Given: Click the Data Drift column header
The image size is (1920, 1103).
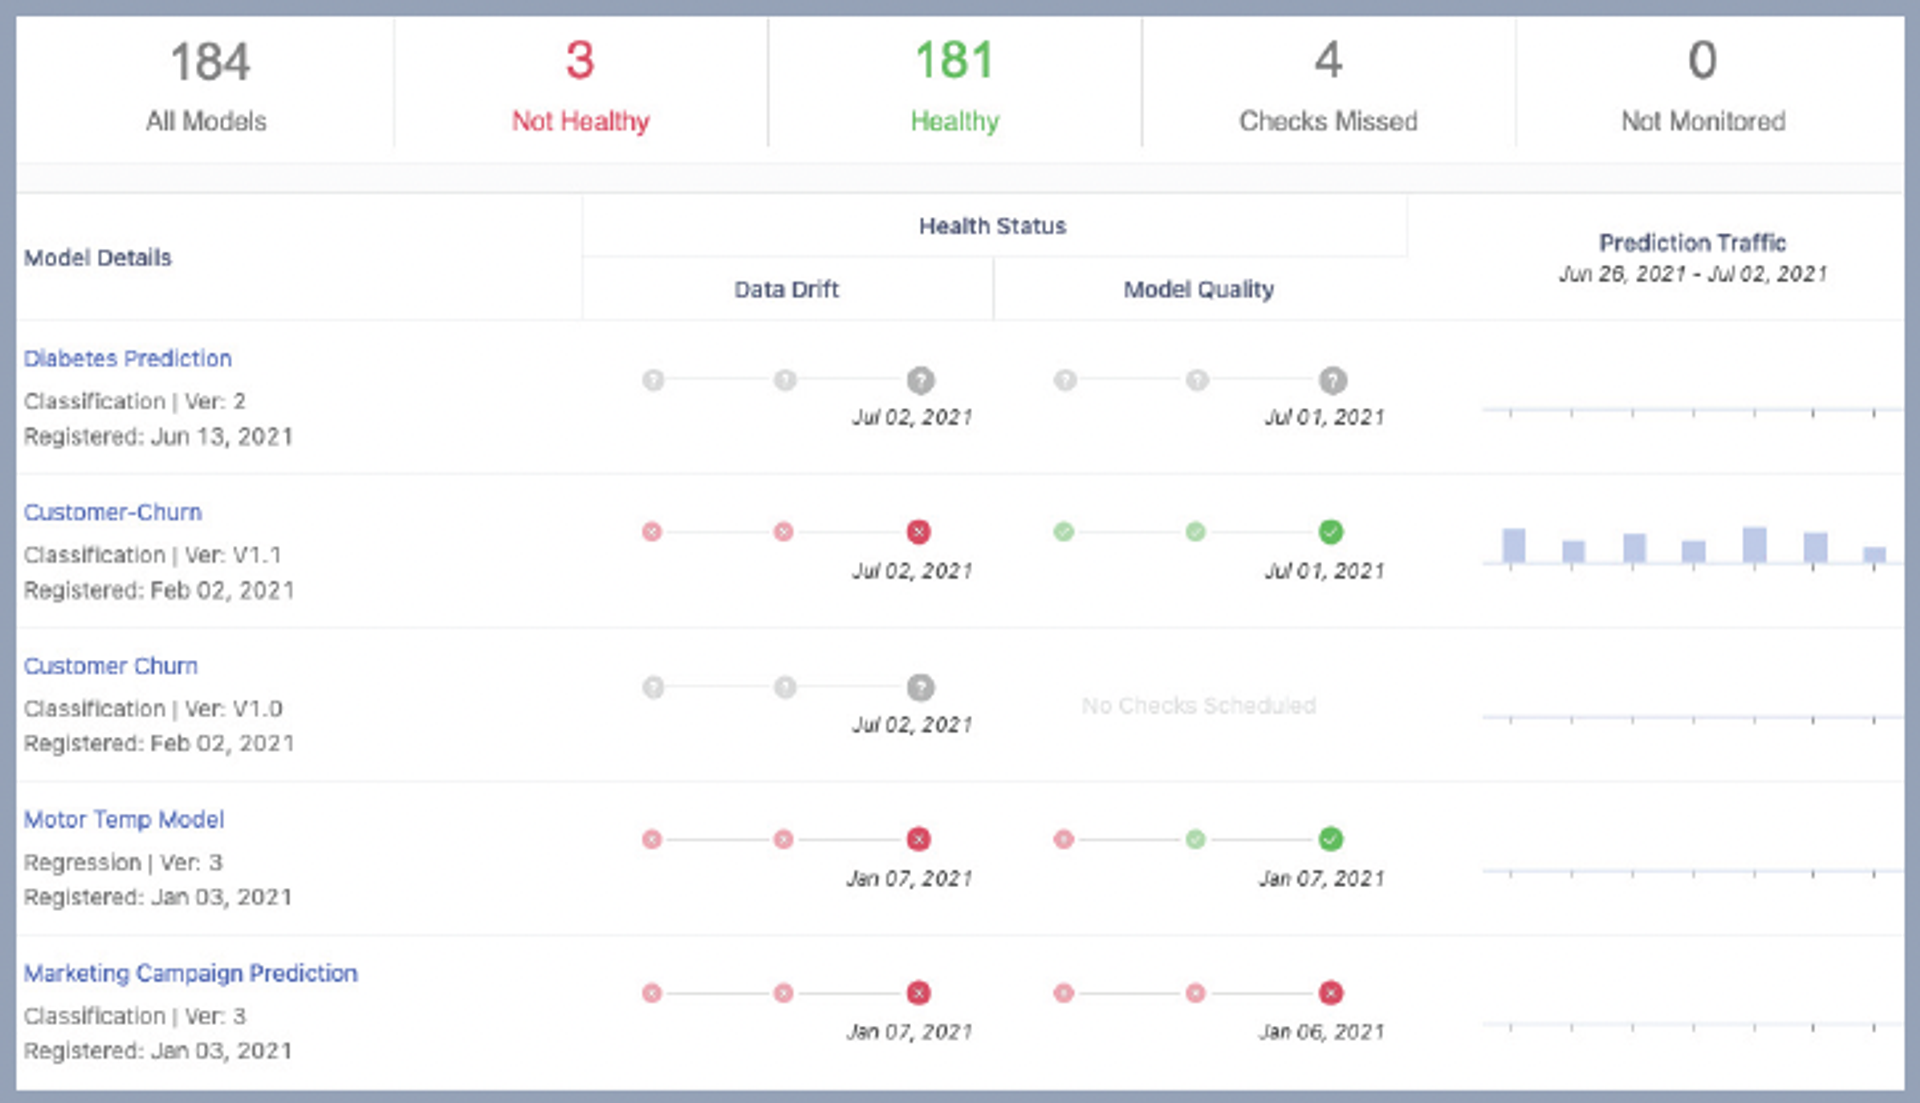Looking at the screenshot, I should tap(786, 289).
